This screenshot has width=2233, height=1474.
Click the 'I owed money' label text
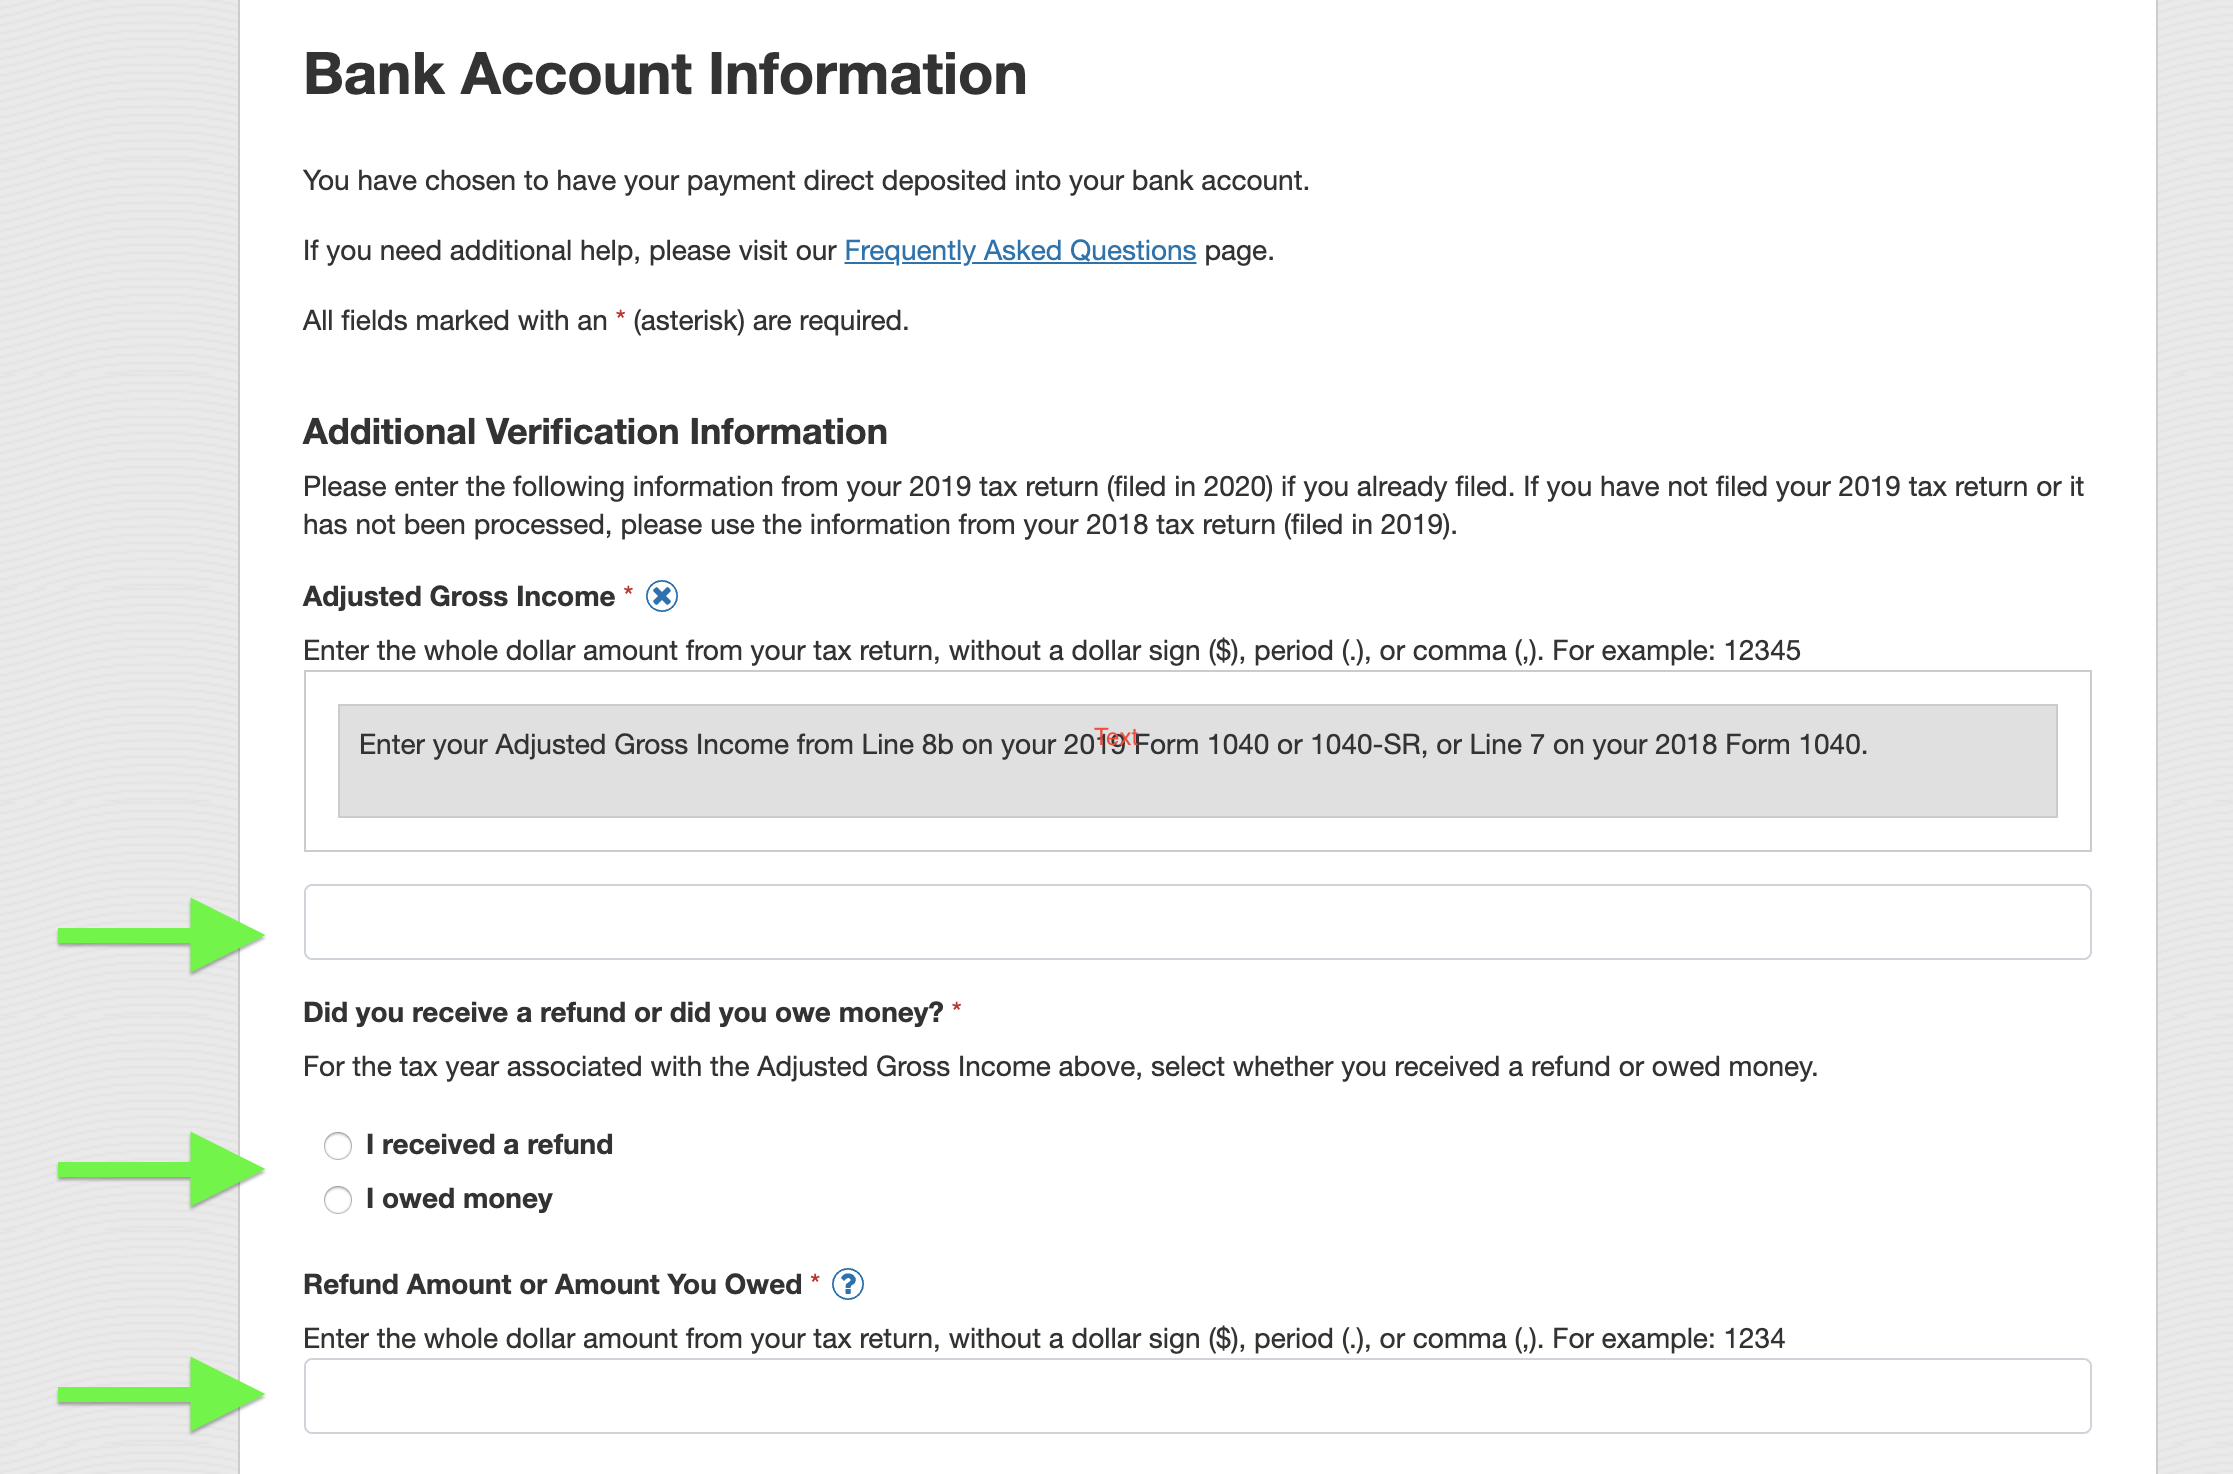[460, 1198]
